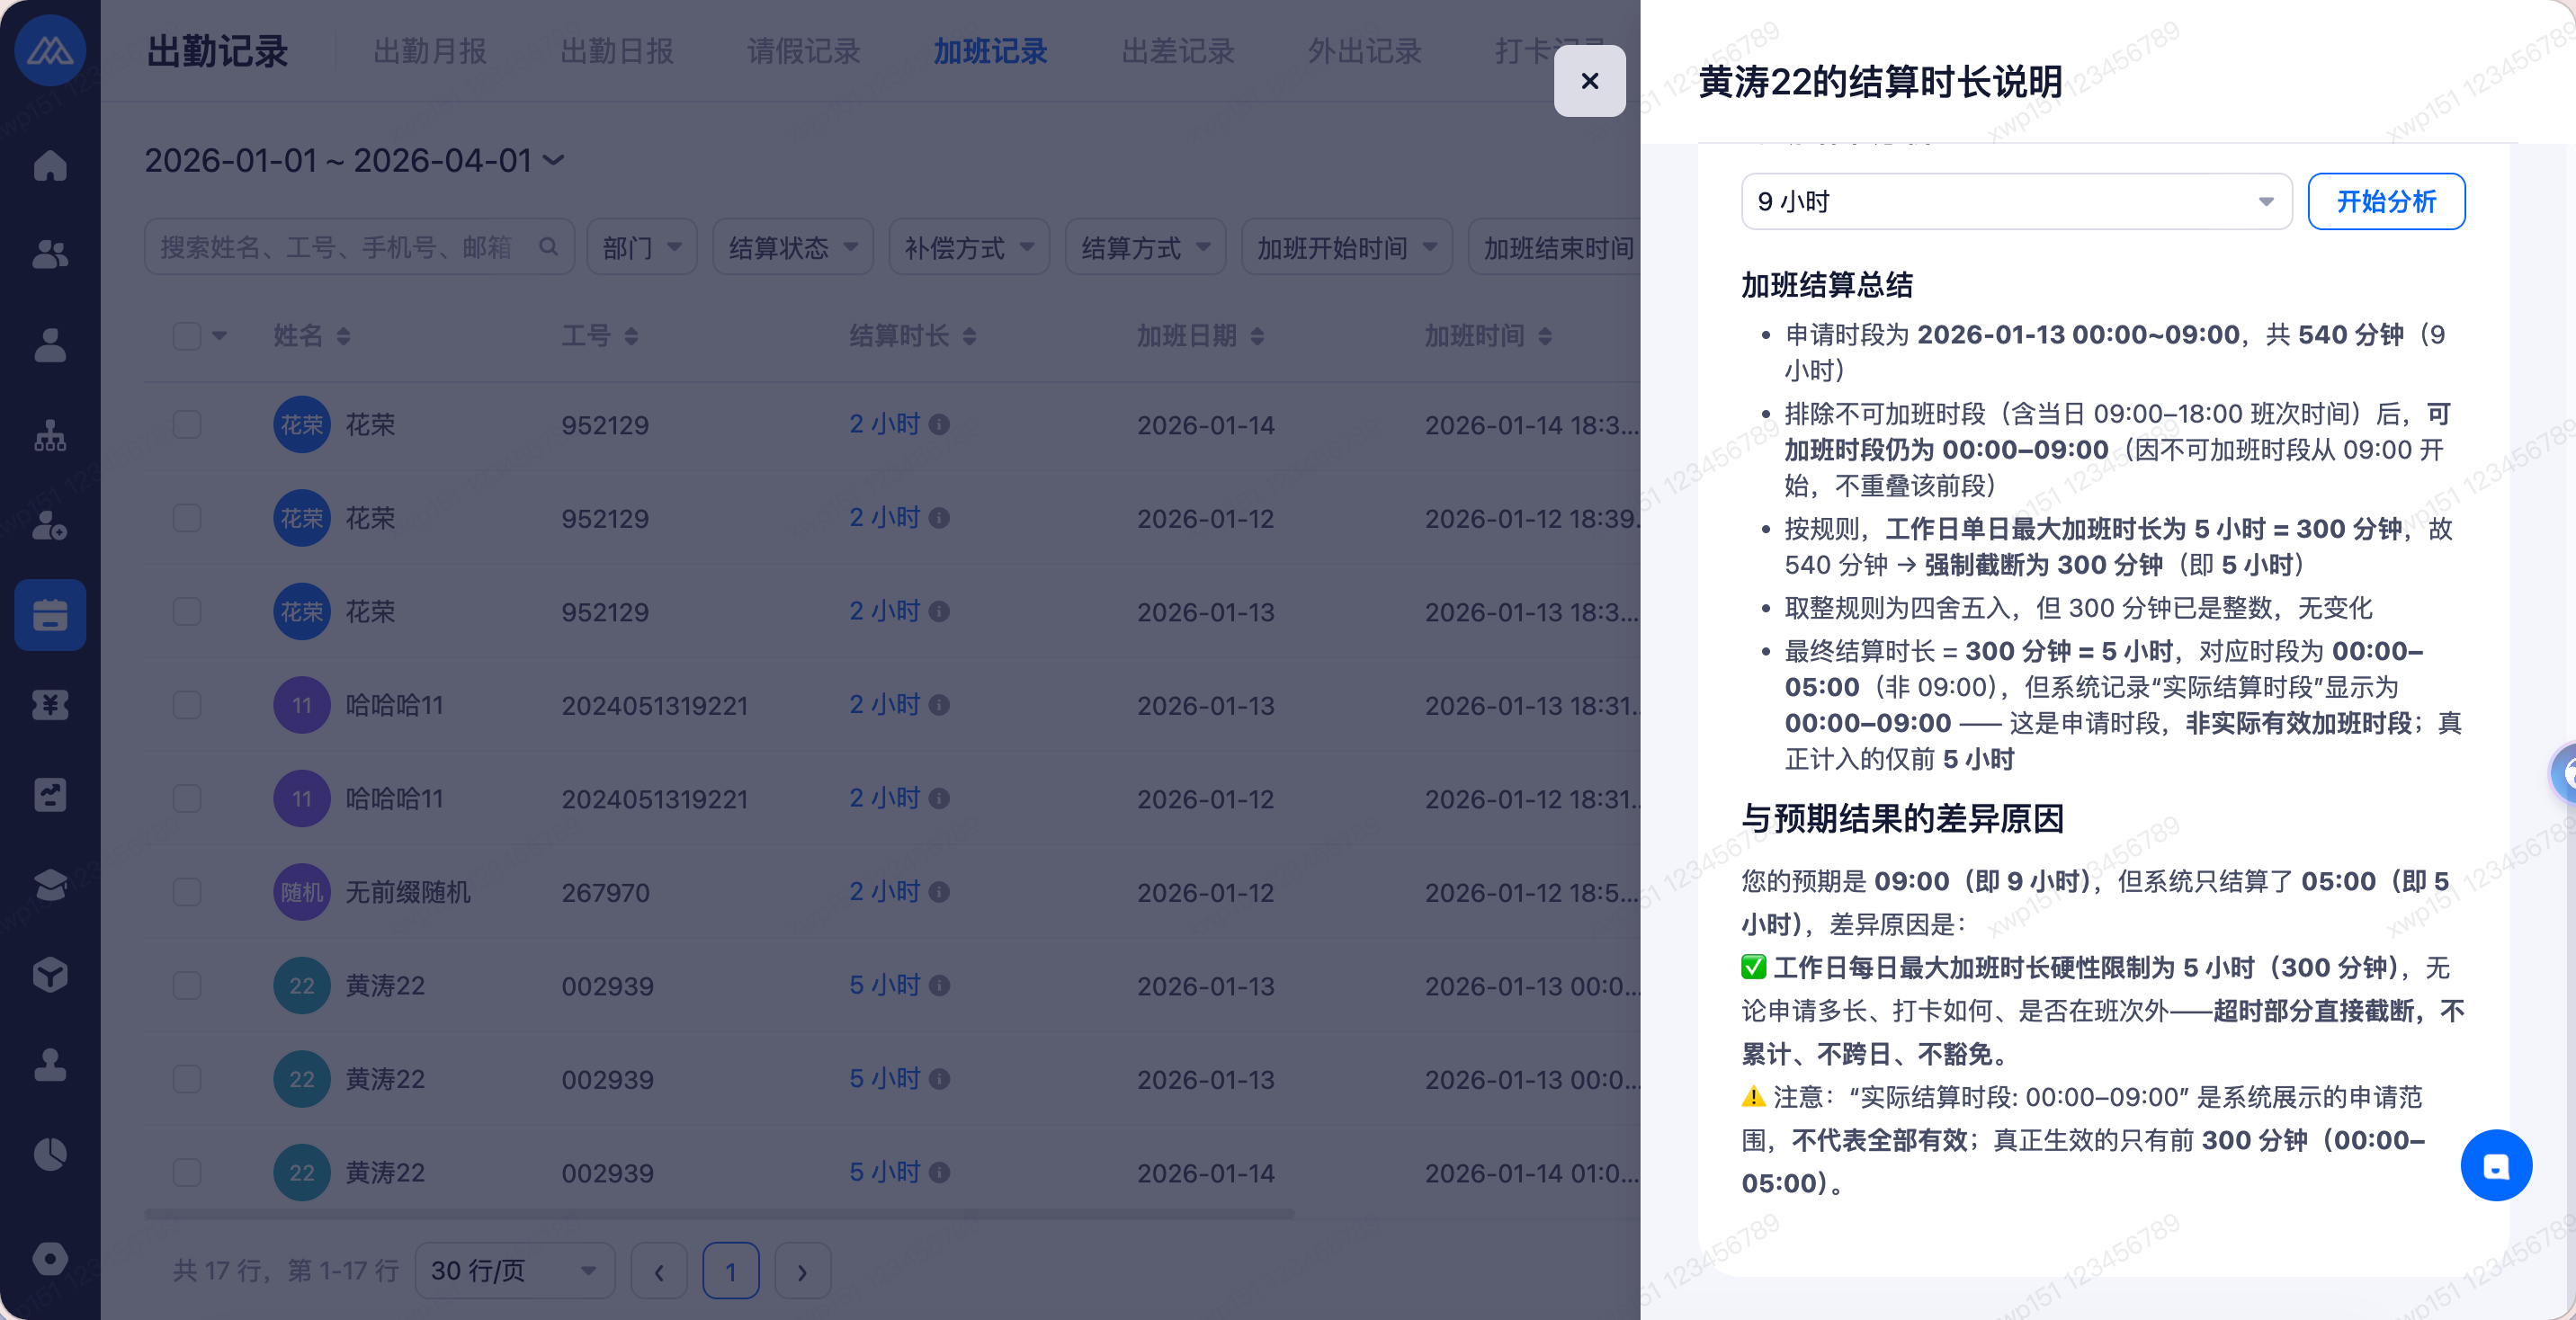The width and height of the screenshot is (2576, 1320).
Task: Switch to the 出差记录 tab
Action: click(x=1177, y=51)
